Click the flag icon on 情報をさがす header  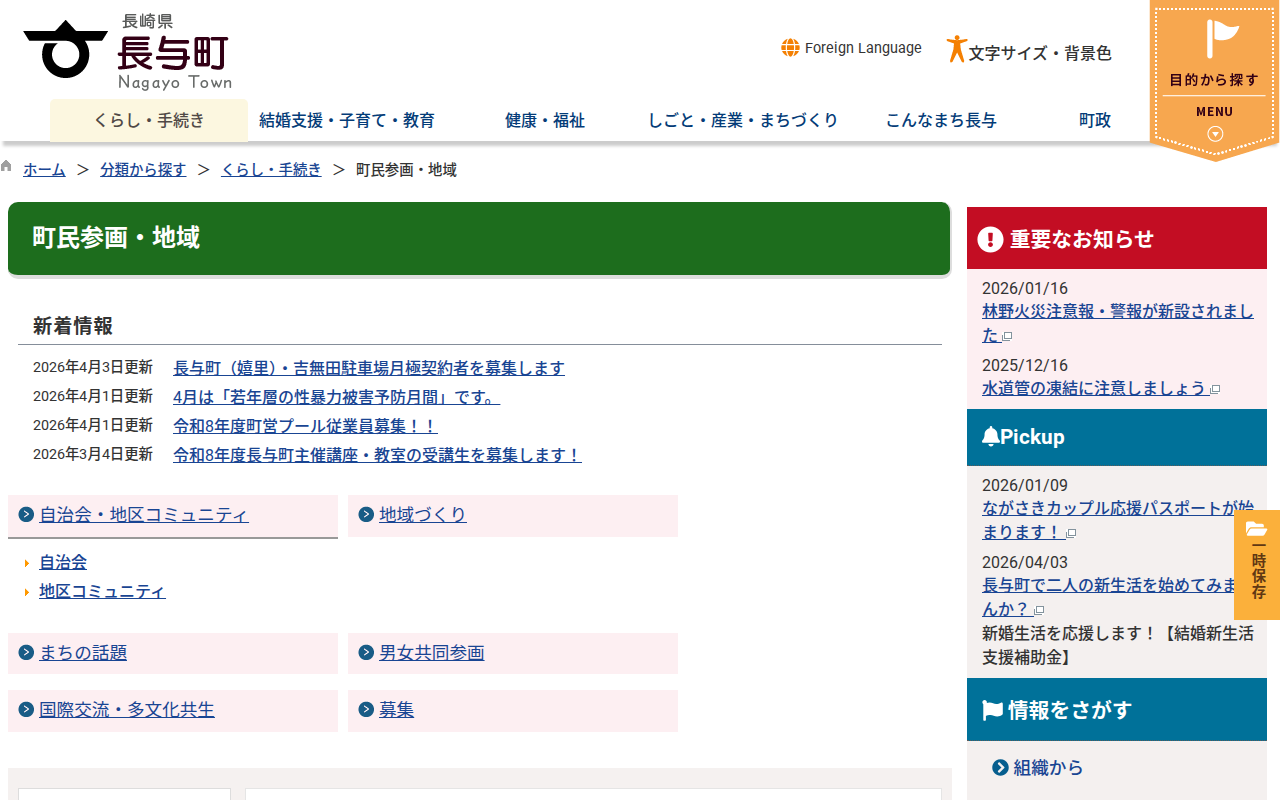click(991, 710)
